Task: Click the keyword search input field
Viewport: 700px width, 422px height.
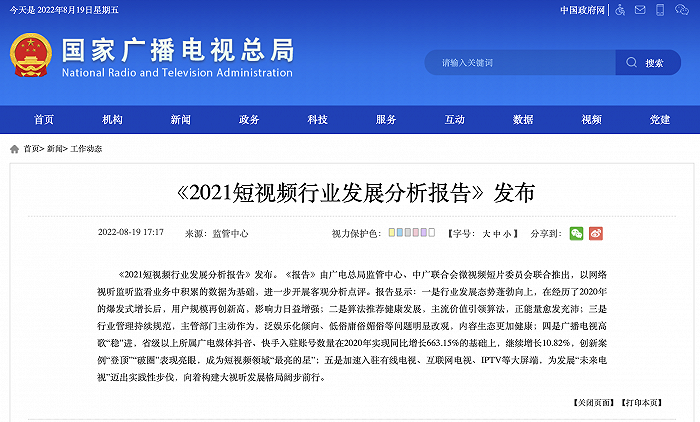Action: [520, 62]
